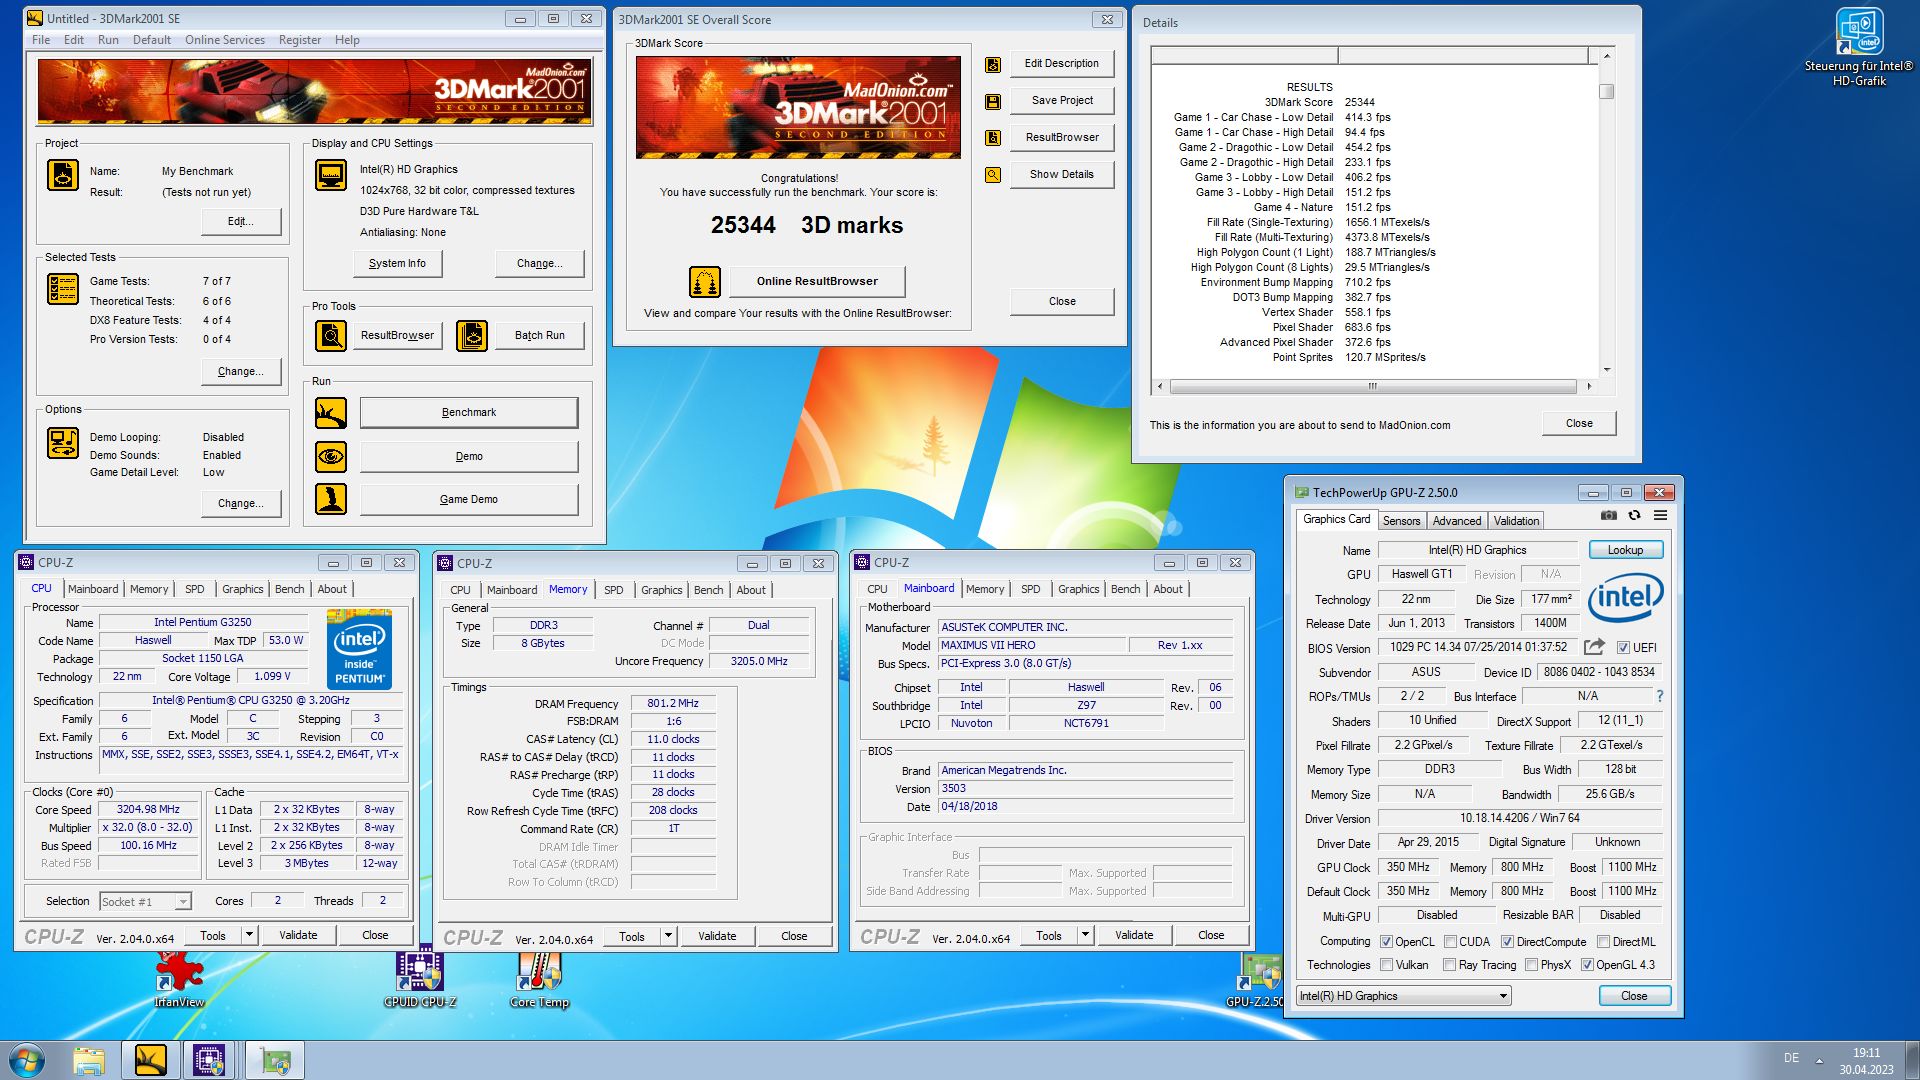Click the Details vertical scrollbar thumb

pyautogui.click(x=1606, y=92)
